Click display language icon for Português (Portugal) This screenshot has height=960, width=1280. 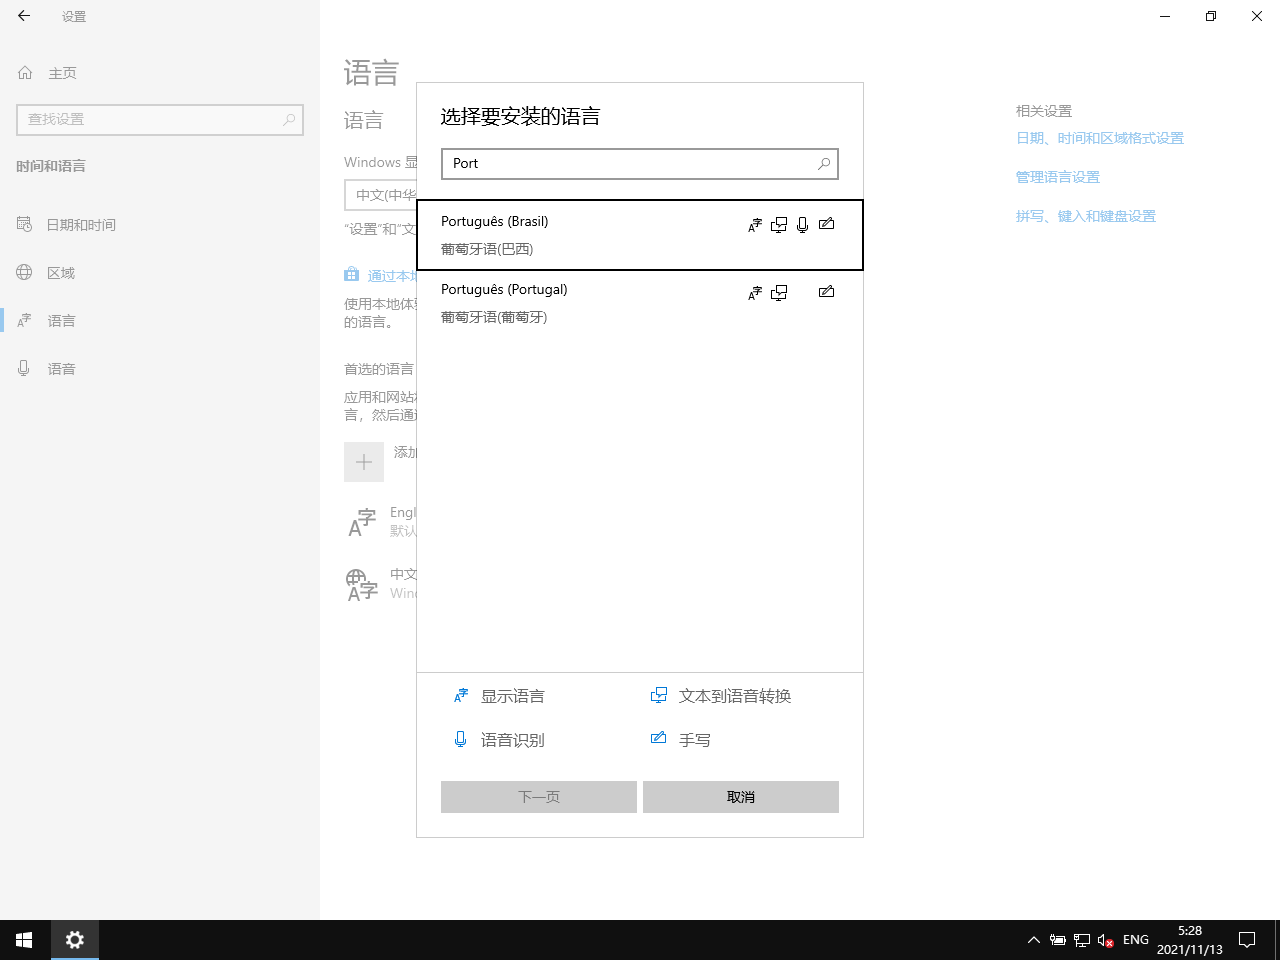755,293
